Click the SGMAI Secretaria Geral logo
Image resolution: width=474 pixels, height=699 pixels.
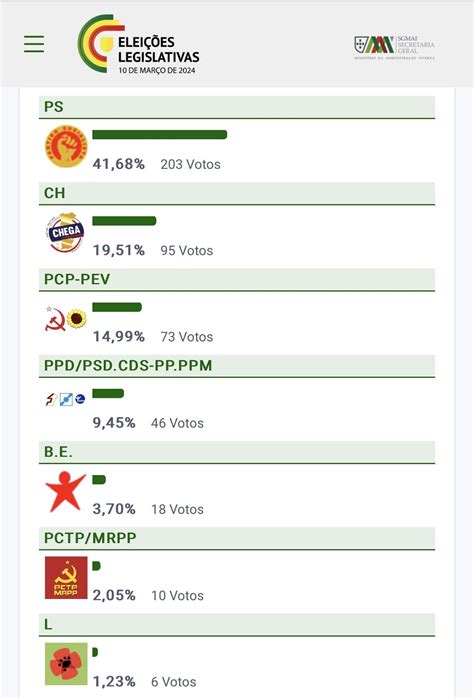[x=394, y=47]
